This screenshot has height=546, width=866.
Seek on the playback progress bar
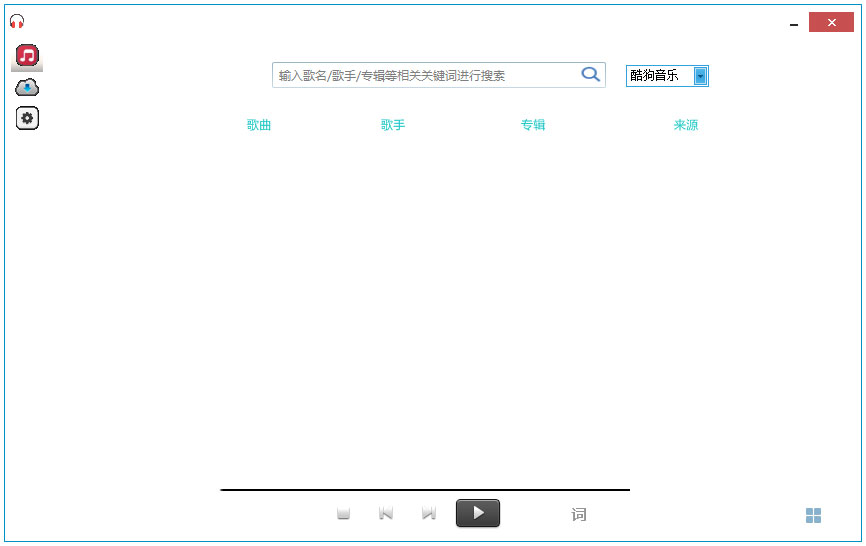point(425,490)
